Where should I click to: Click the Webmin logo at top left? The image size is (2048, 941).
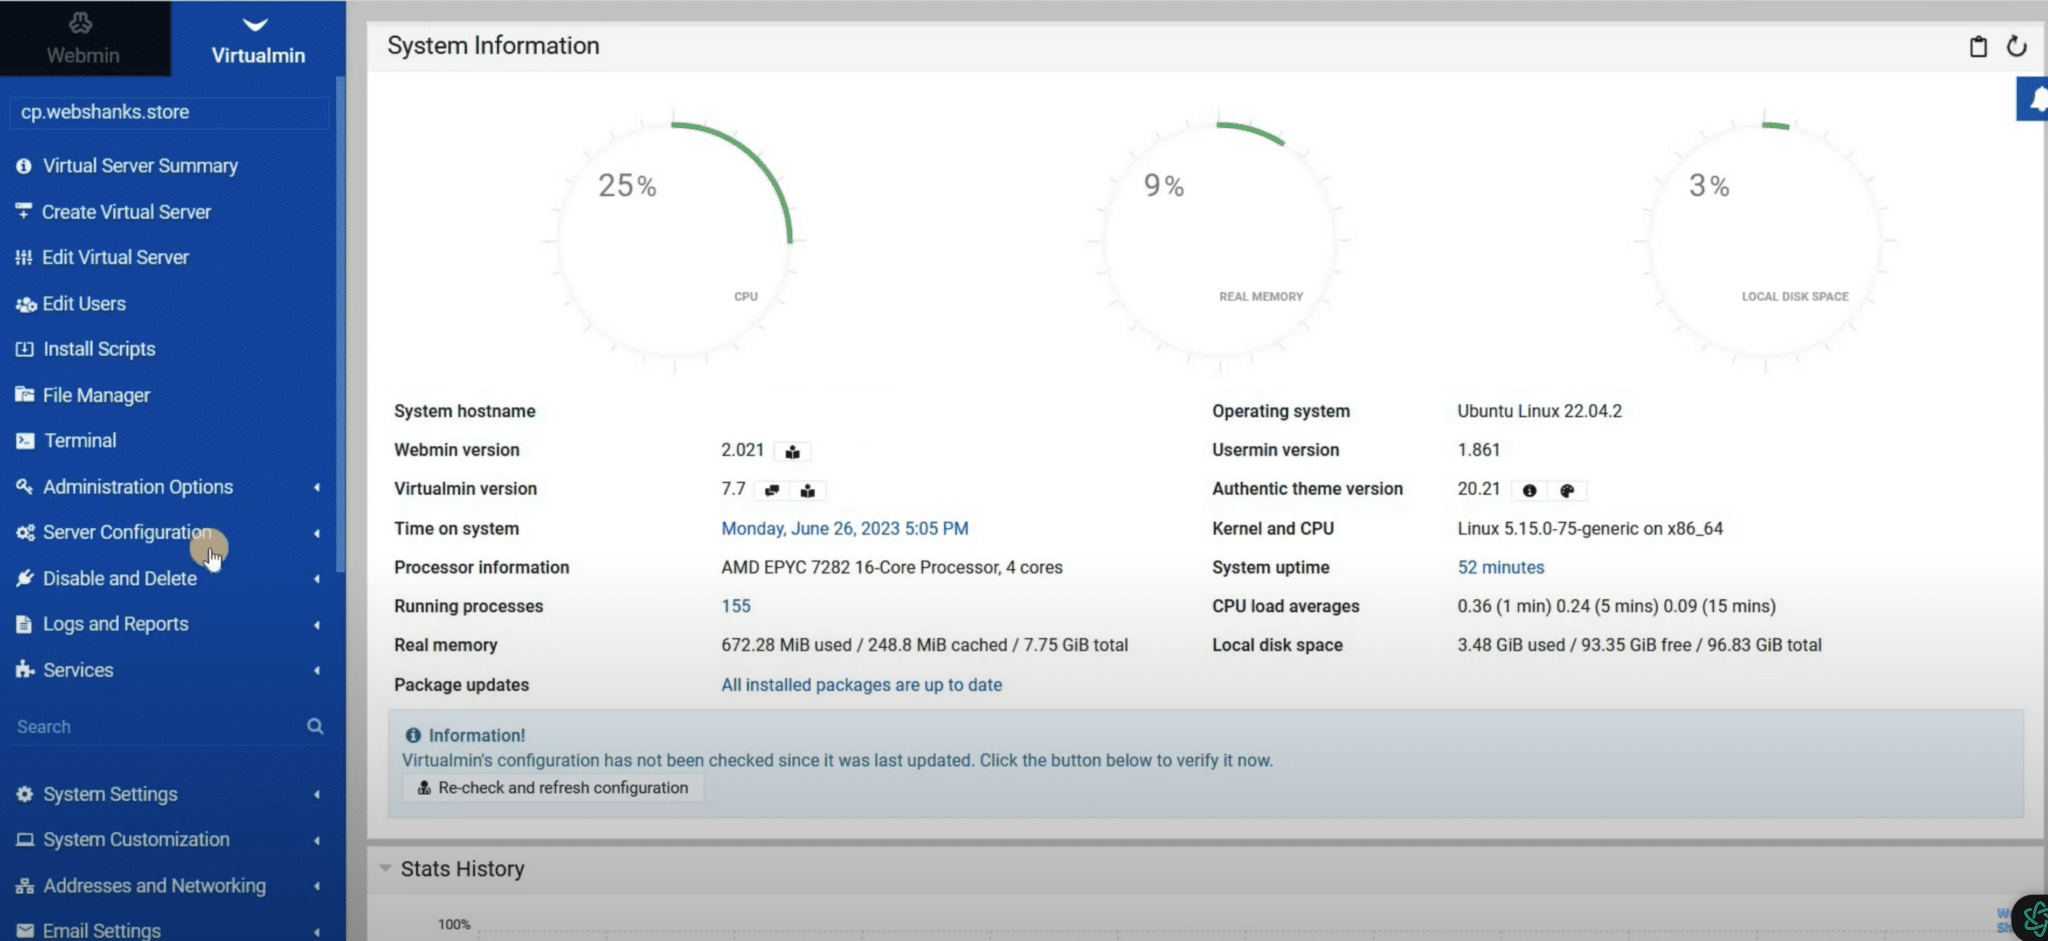point(80,22)
